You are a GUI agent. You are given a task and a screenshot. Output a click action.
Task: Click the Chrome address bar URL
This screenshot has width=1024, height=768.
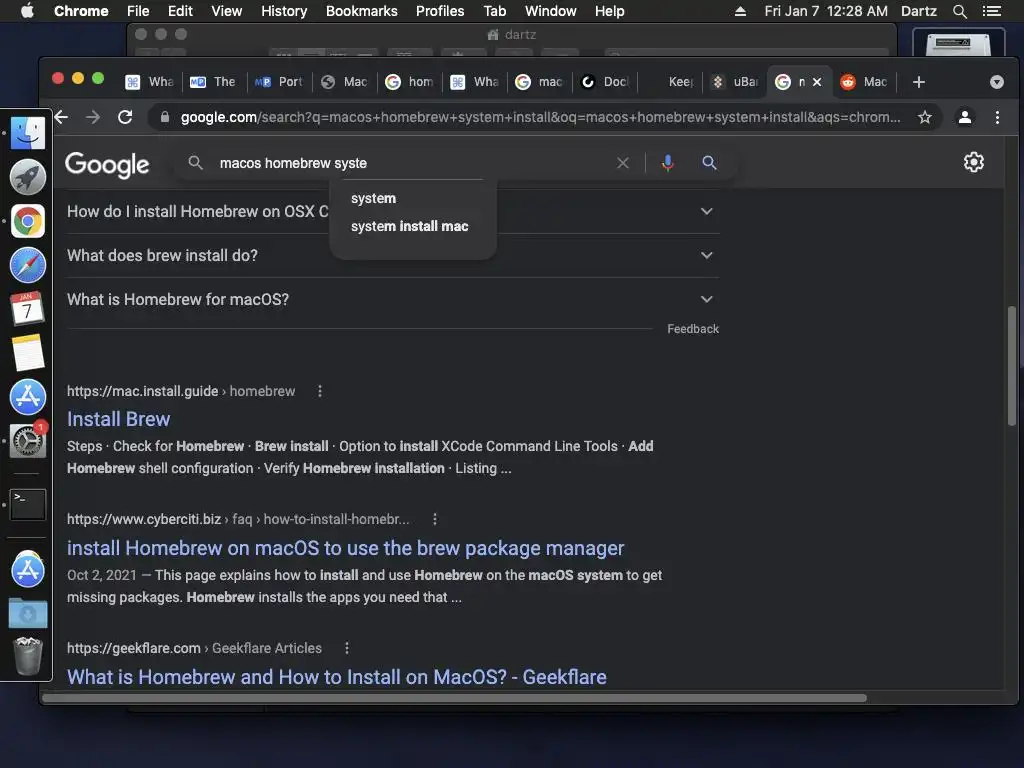(x=541, y=117)
